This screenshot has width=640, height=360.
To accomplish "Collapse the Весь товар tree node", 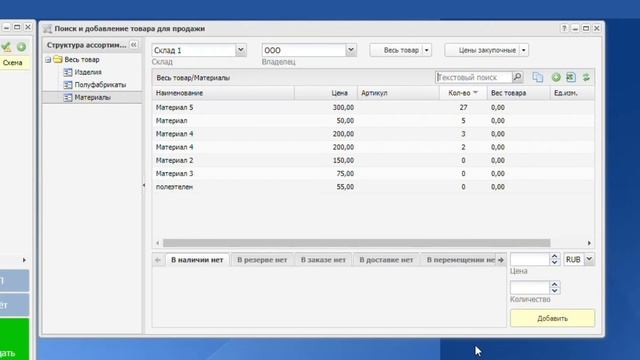I will [x=48, y=60].
